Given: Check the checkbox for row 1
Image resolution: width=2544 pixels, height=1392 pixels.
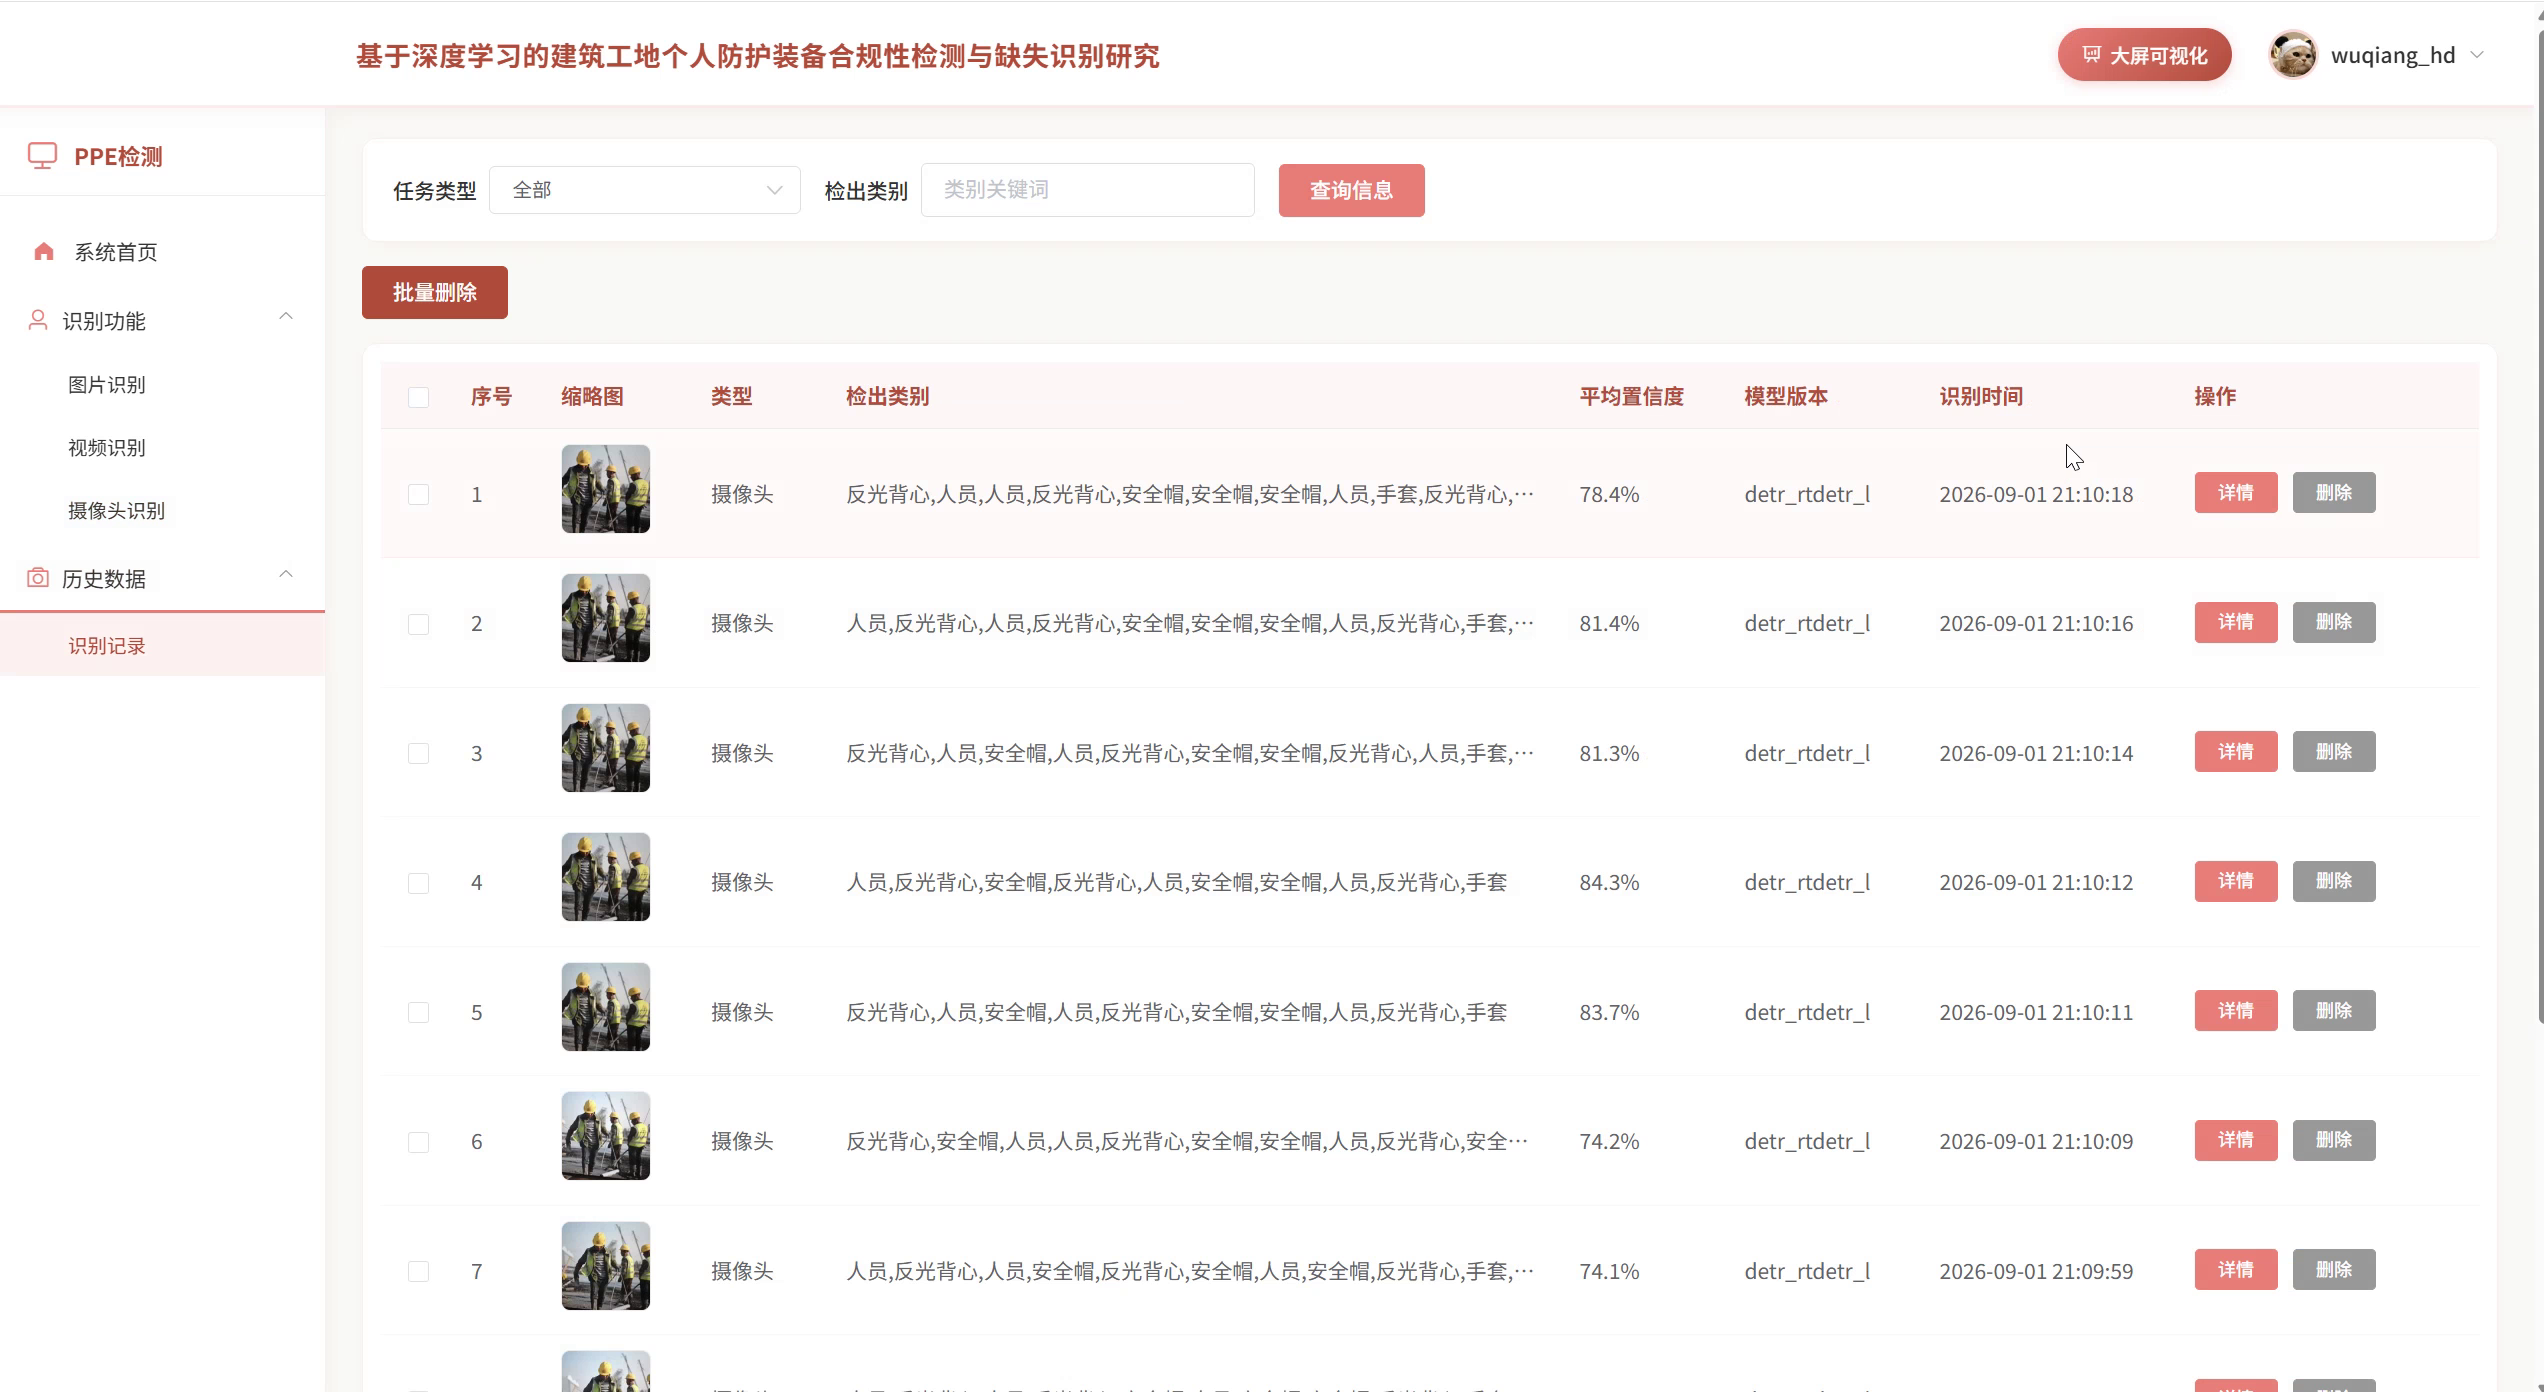Looking at the screenshot, I should (x=419, y=494).
